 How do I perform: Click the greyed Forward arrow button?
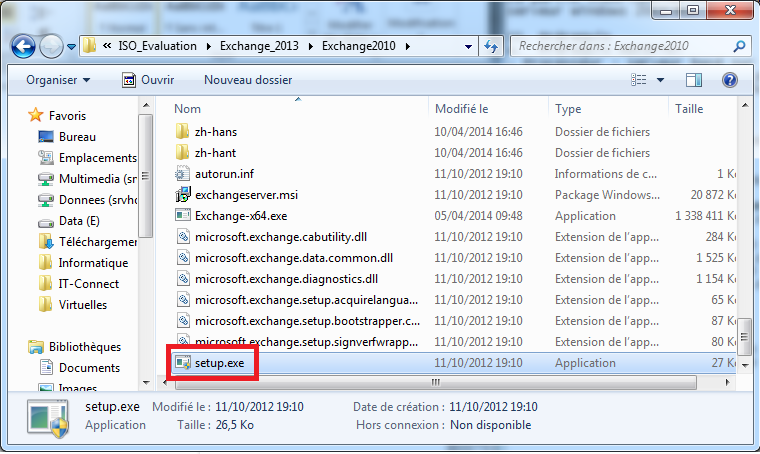point(51,47)
